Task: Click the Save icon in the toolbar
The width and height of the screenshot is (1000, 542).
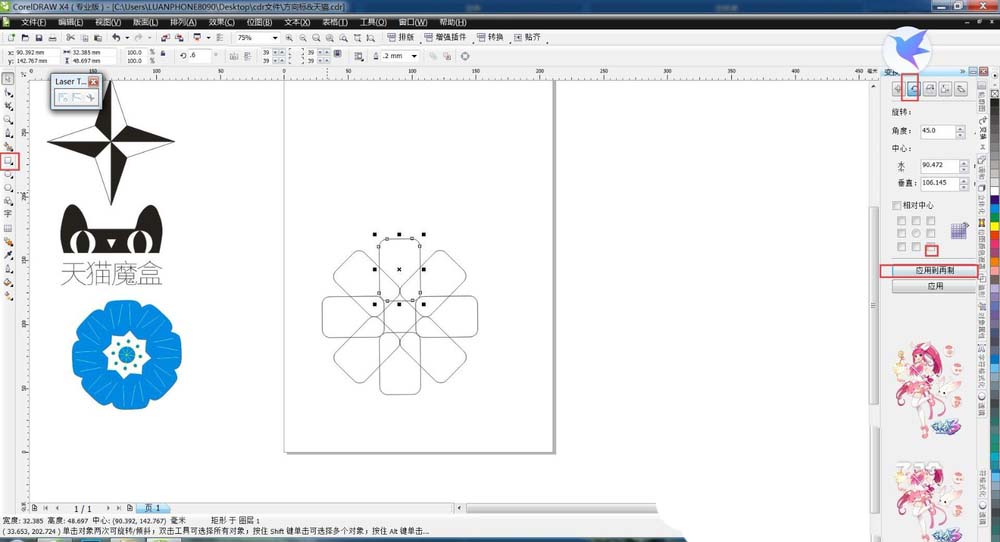Action: tap(38, 38)
